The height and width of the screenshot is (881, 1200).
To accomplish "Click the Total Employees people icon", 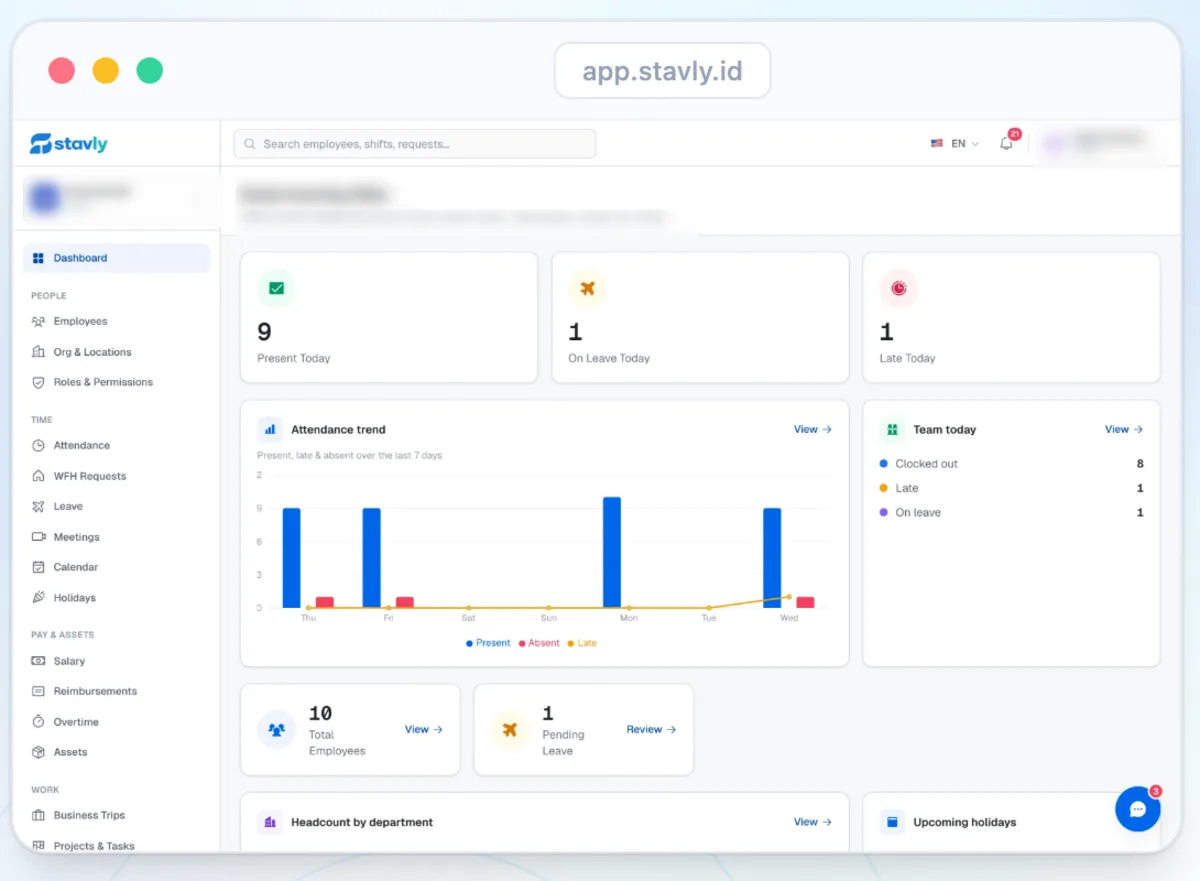I will (277, 730).
